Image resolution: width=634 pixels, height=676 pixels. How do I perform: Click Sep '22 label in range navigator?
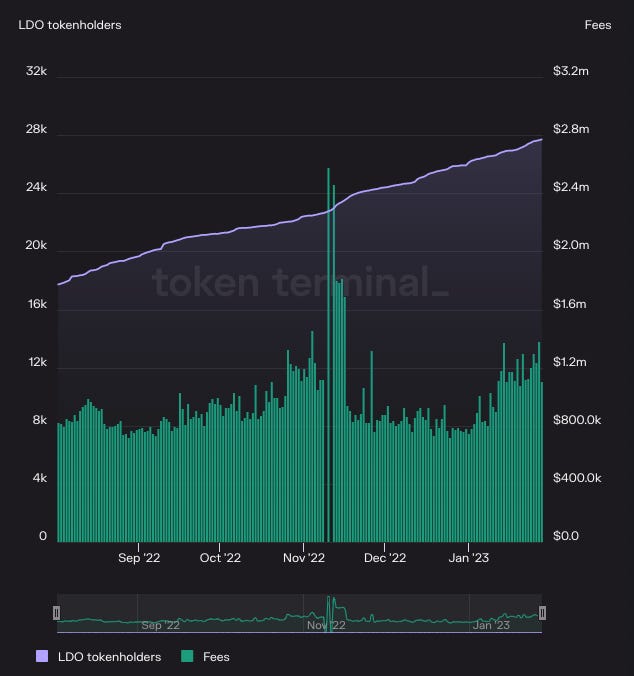(x=160, y=625)
